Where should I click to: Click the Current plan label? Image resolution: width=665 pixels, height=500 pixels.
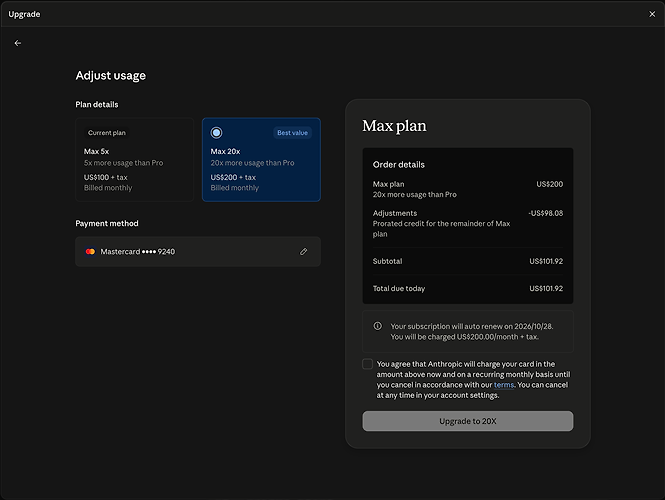coord(106,133)
